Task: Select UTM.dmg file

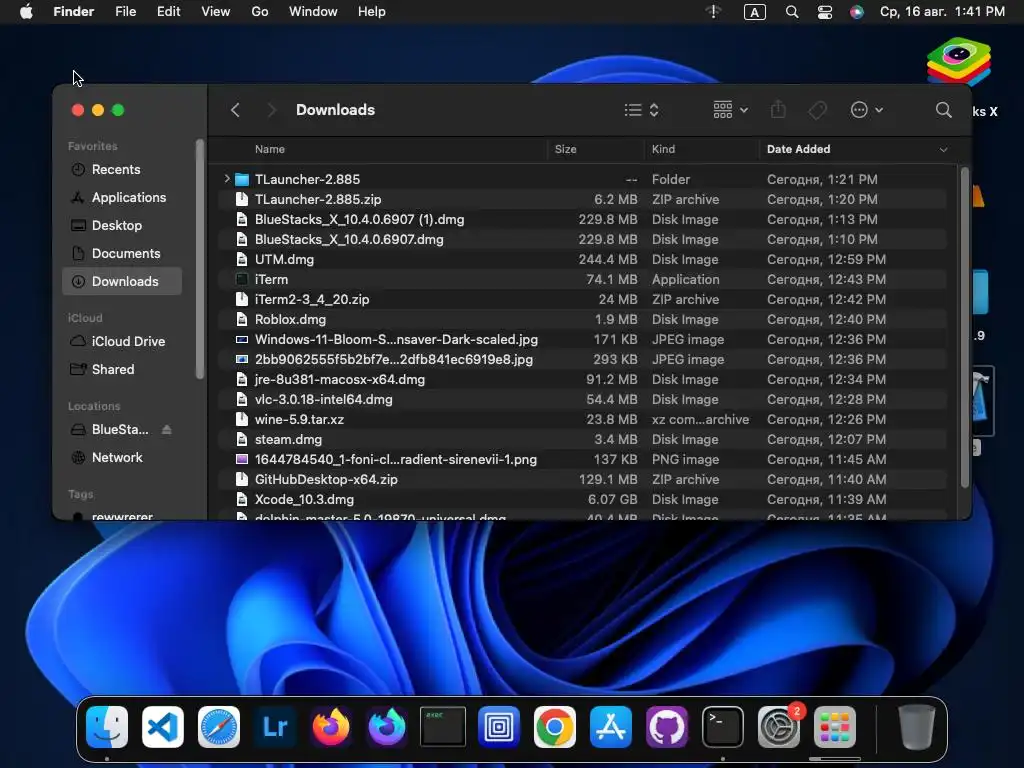Action: coord(583,259)
